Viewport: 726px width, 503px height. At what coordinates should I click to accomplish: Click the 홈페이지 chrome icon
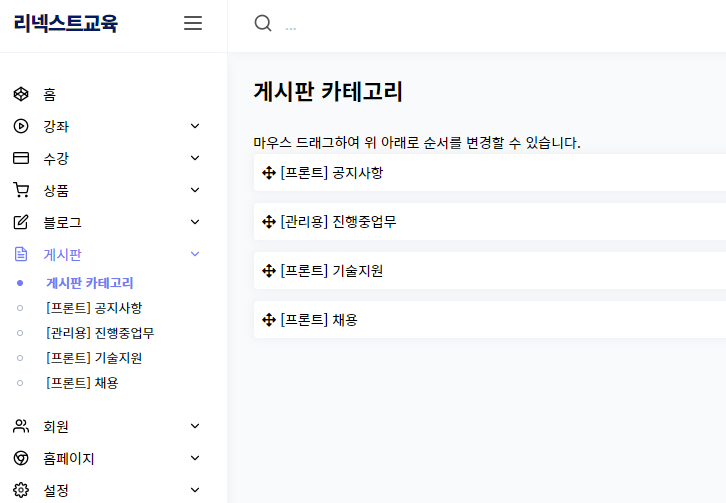21,458
